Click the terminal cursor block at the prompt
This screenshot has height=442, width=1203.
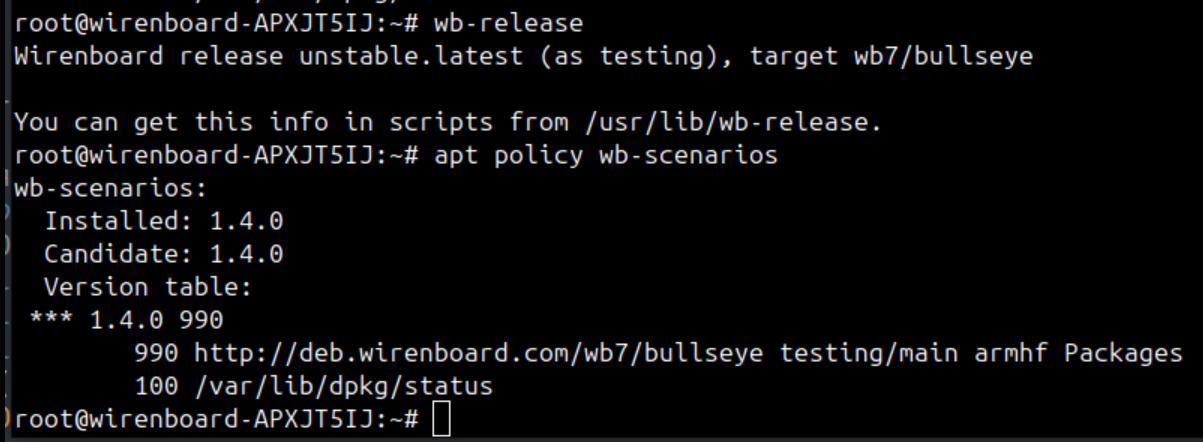pyautogui.click(x=442, y=420)
